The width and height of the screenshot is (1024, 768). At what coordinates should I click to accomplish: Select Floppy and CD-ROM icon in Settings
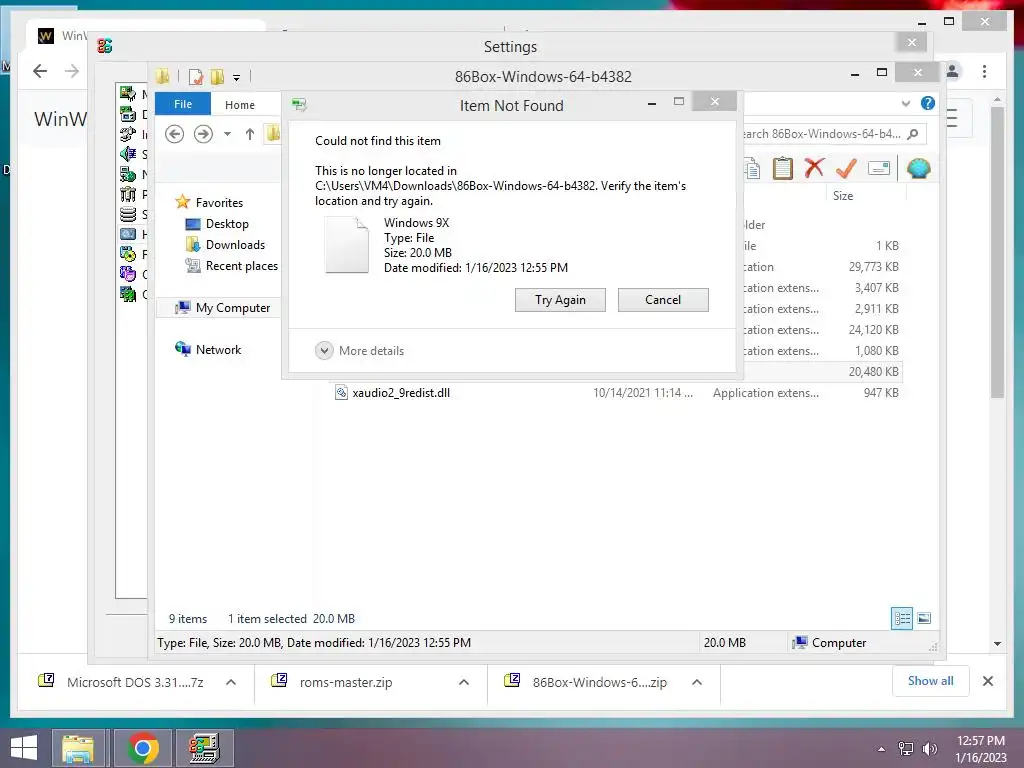point(129,254)
